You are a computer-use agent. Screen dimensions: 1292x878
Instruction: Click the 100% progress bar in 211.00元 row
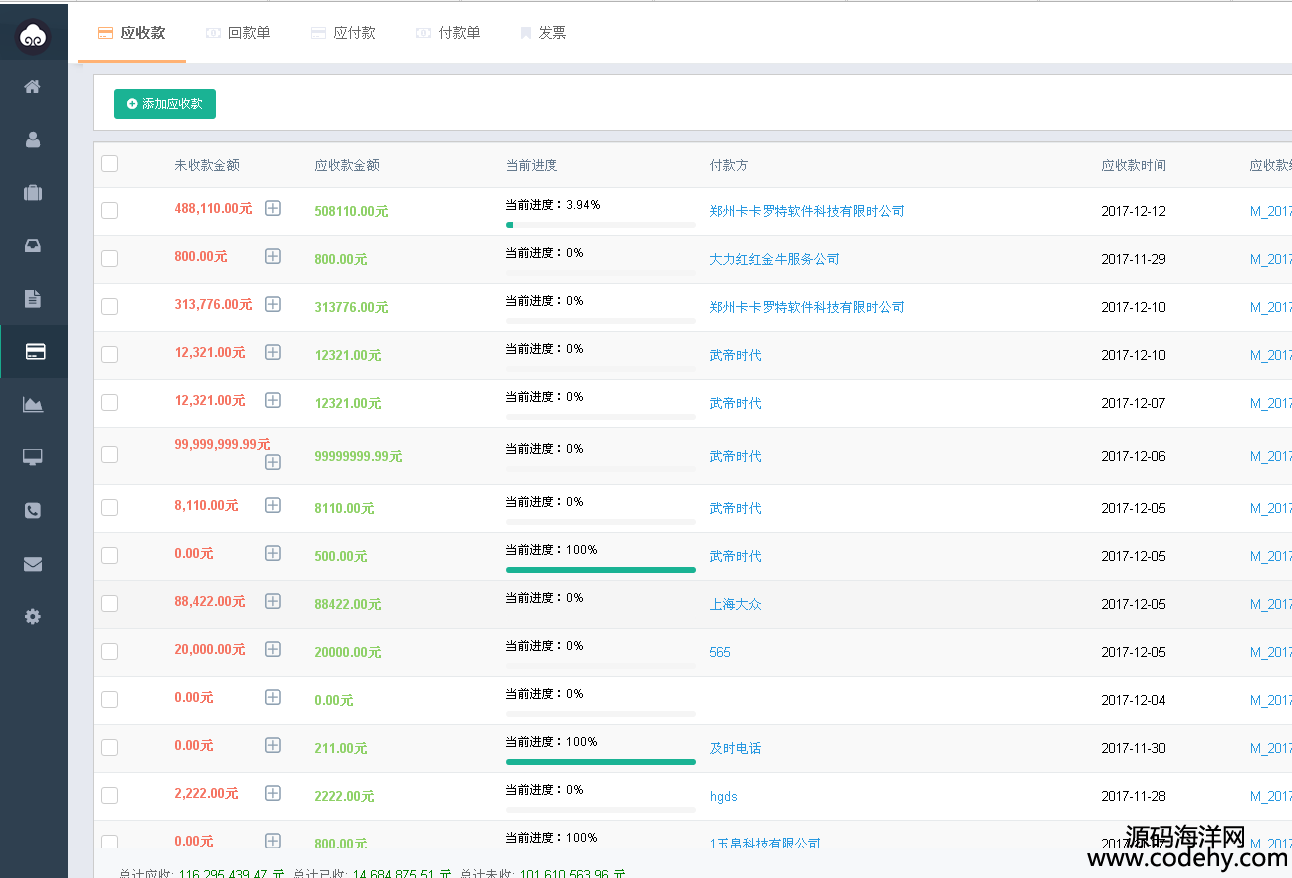pos(601,762)
